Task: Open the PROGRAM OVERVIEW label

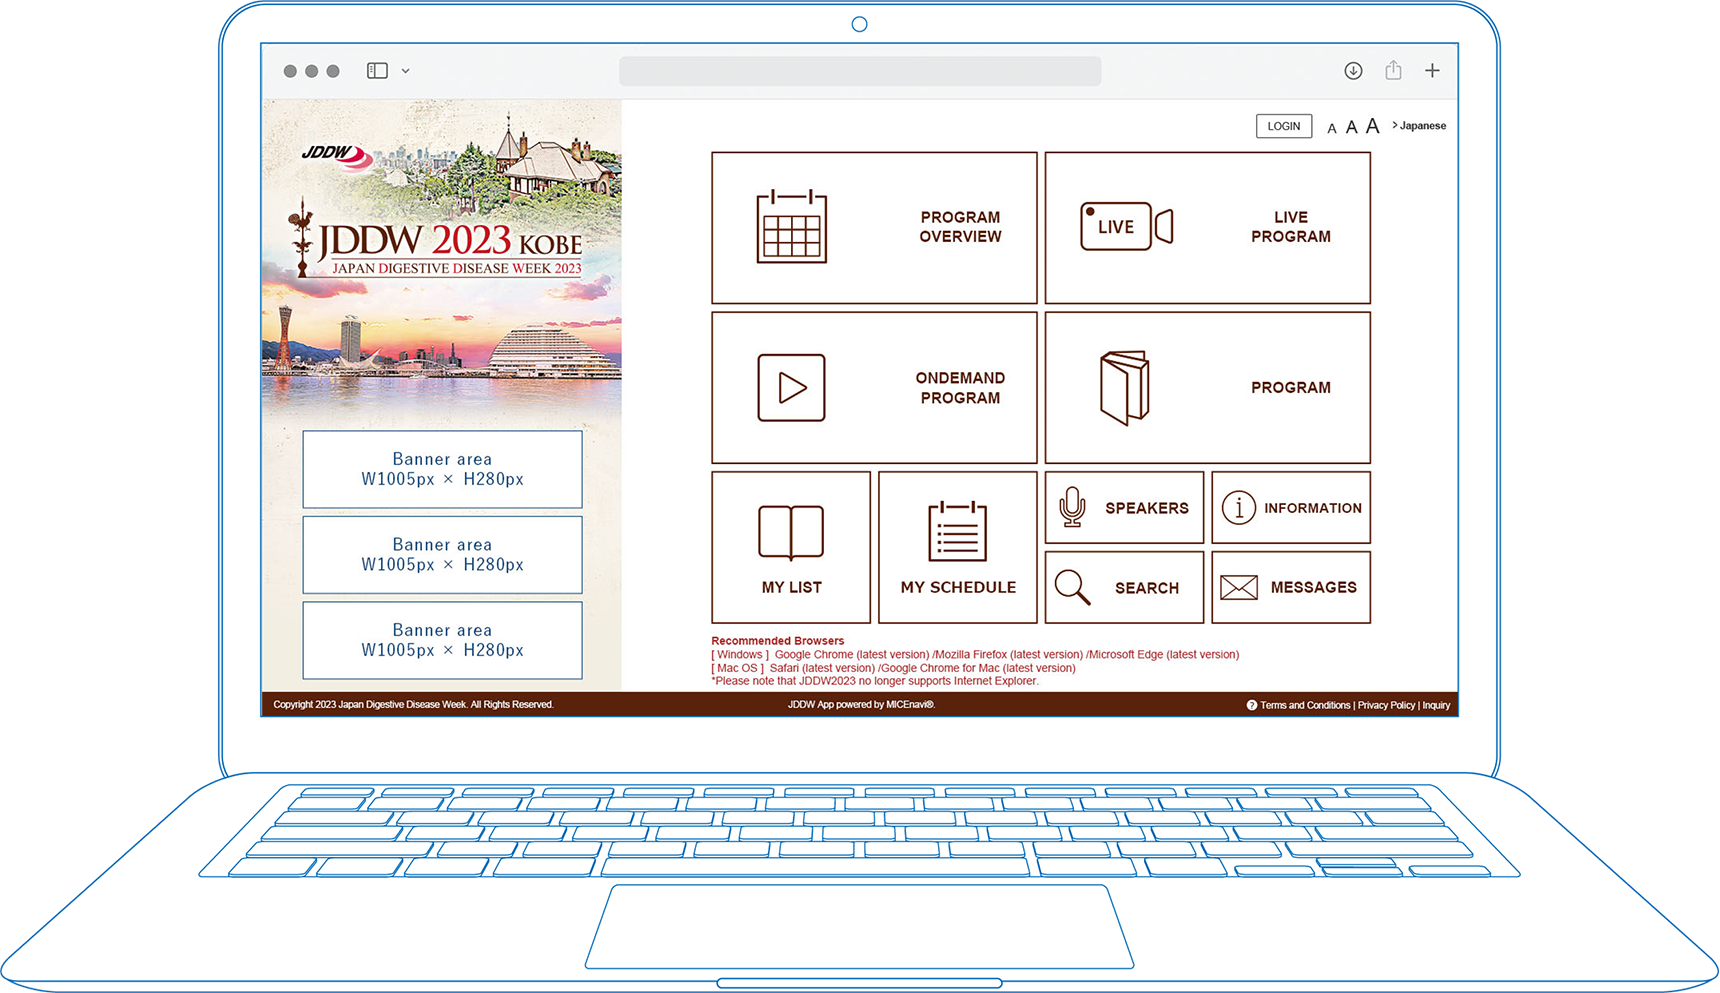Action: click(x=960, y=227)
